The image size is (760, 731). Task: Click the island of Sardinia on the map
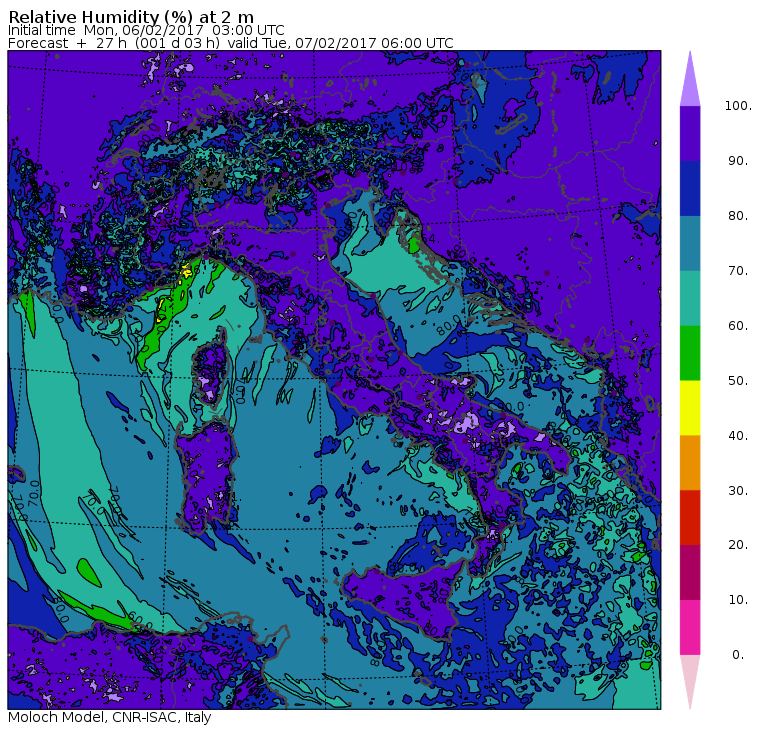tap(206, 477)
